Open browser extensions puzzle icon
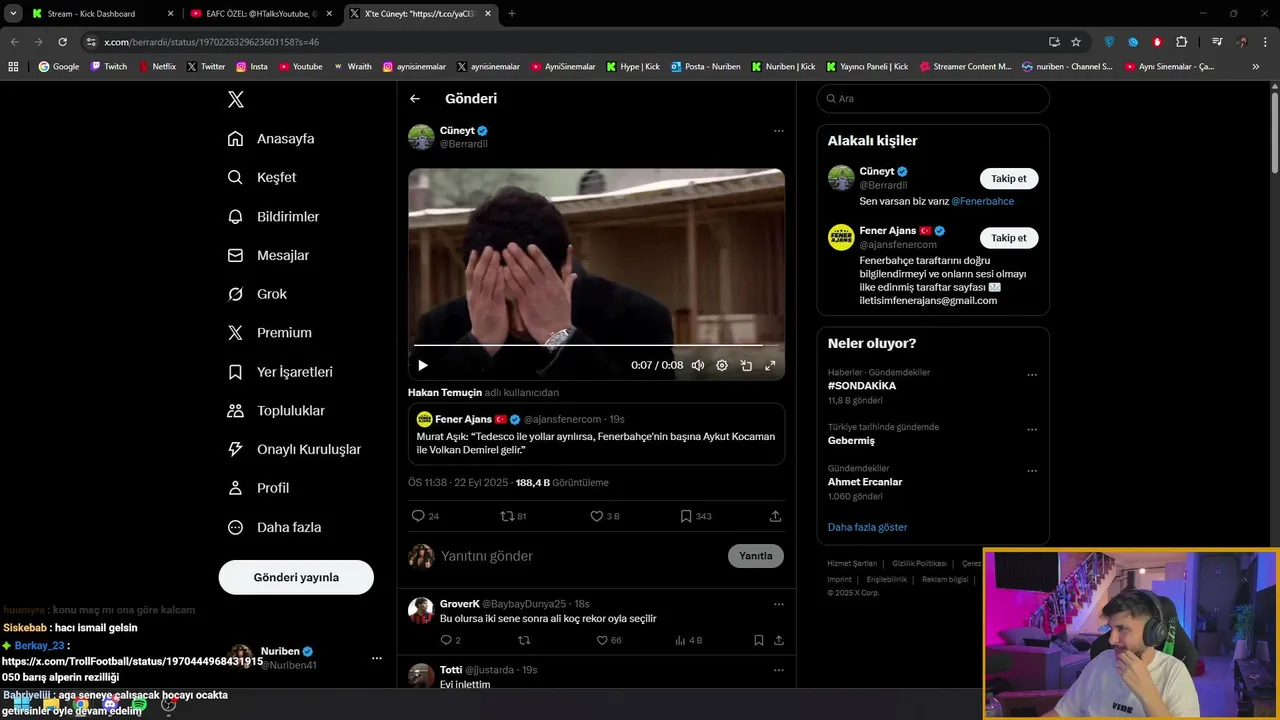Viewport: 1280px width, 720px height. pyautogui.click(x=1181, y=42)
